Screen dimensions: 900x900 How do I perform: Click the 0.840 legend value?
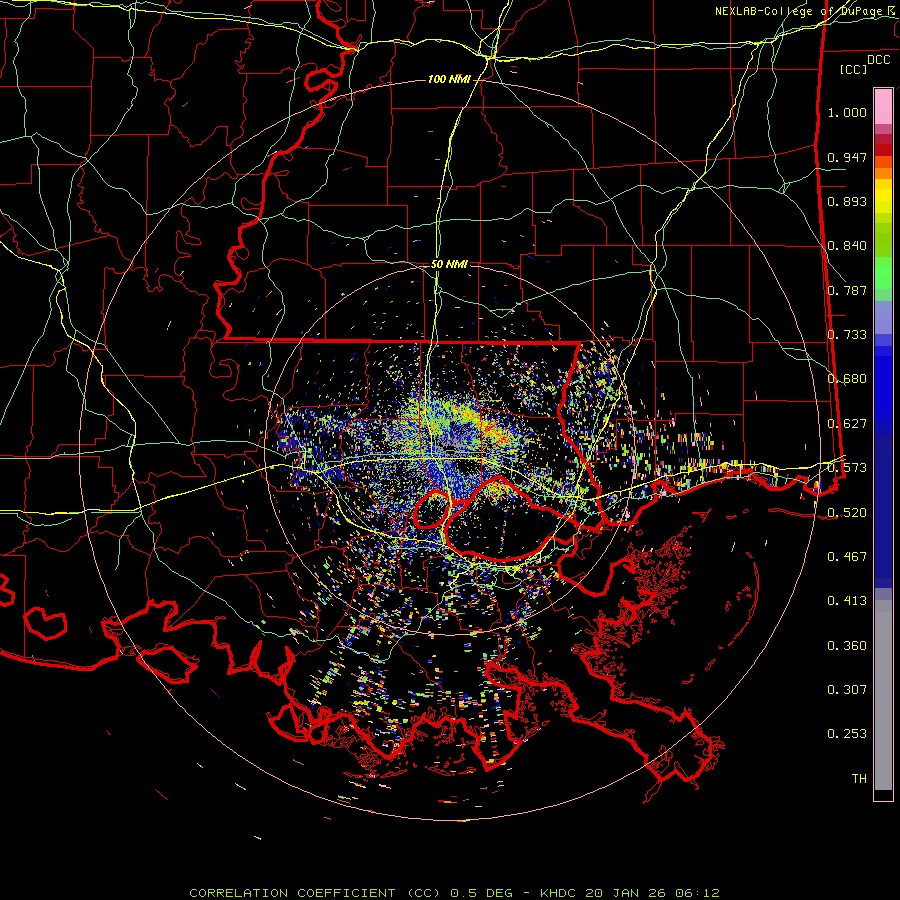click(847, 246)
